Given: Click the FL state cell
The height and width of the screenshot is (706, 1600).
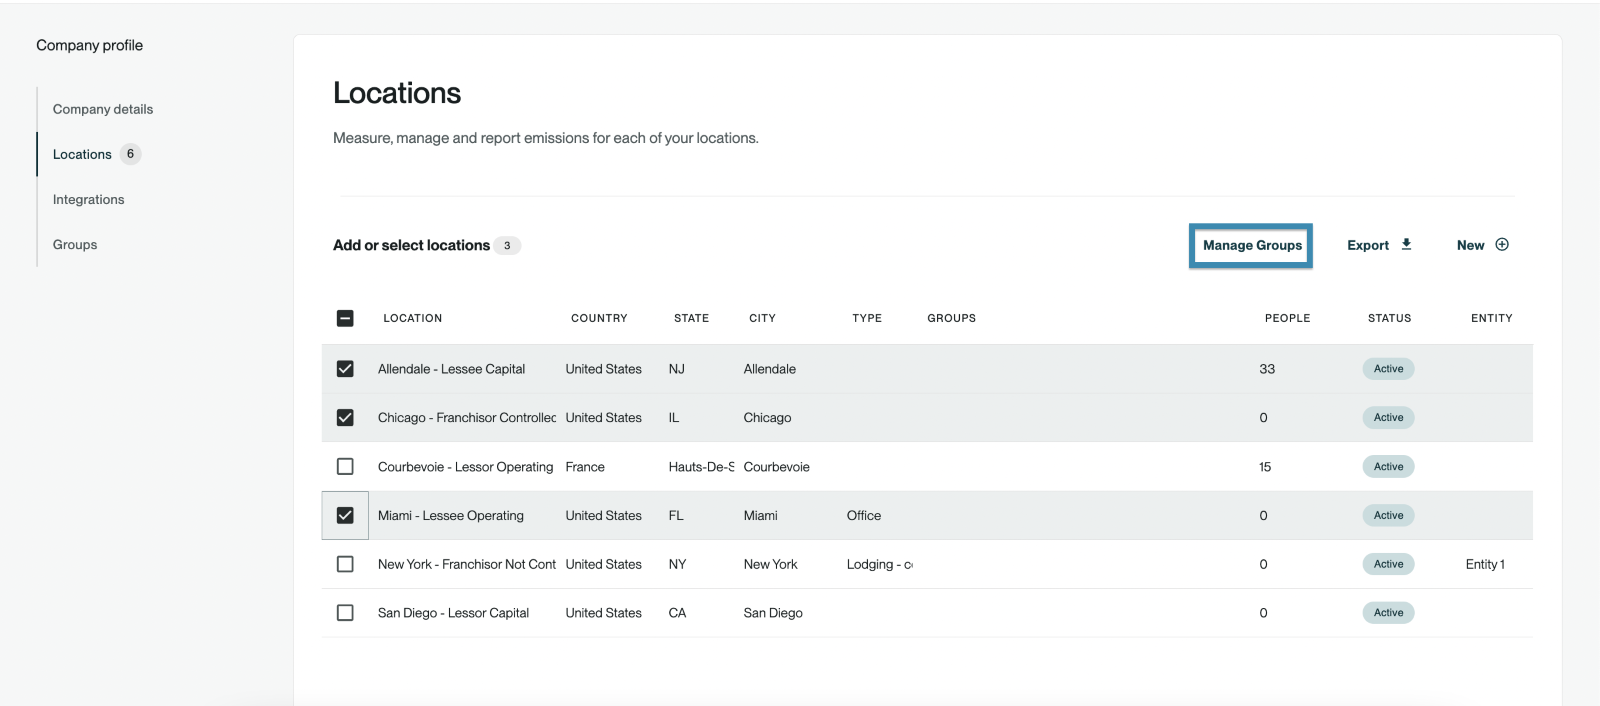Looking at the screenshot, I should pyautogui.click(x=676, y=516).
